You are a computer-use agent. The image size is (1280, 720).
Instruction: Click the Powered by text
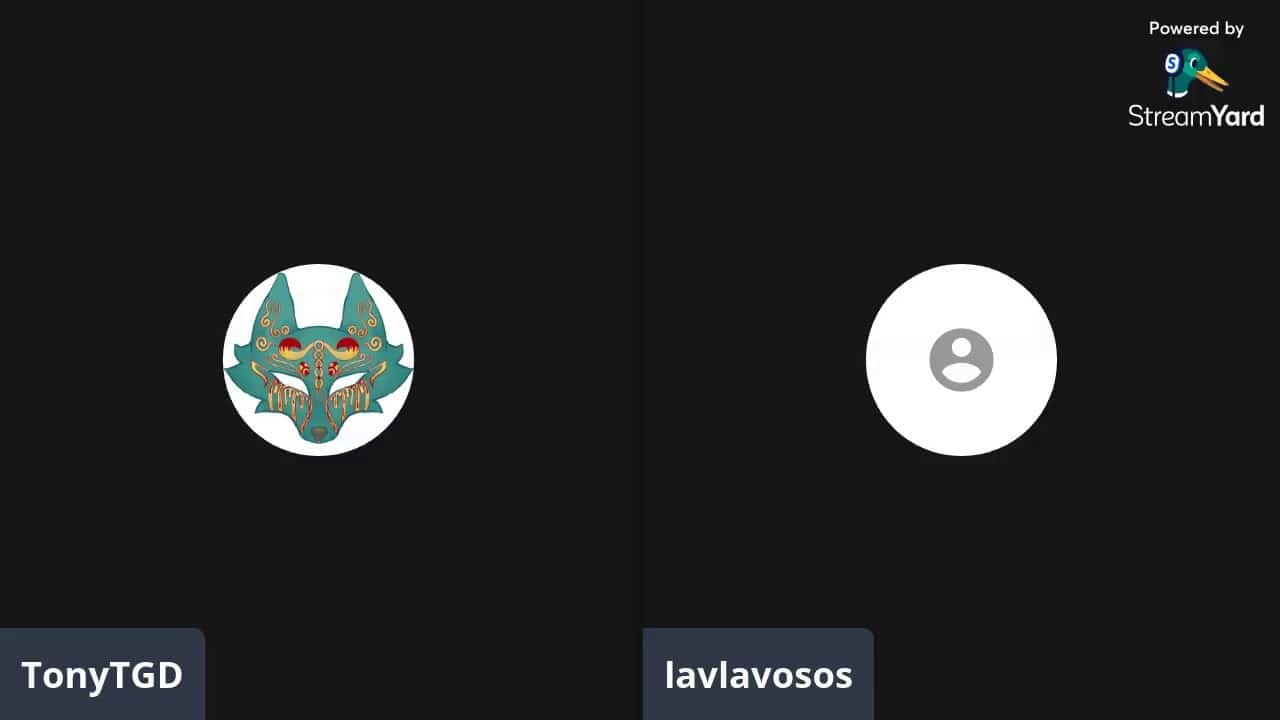pyautogui.click(x=1196, y=29)
